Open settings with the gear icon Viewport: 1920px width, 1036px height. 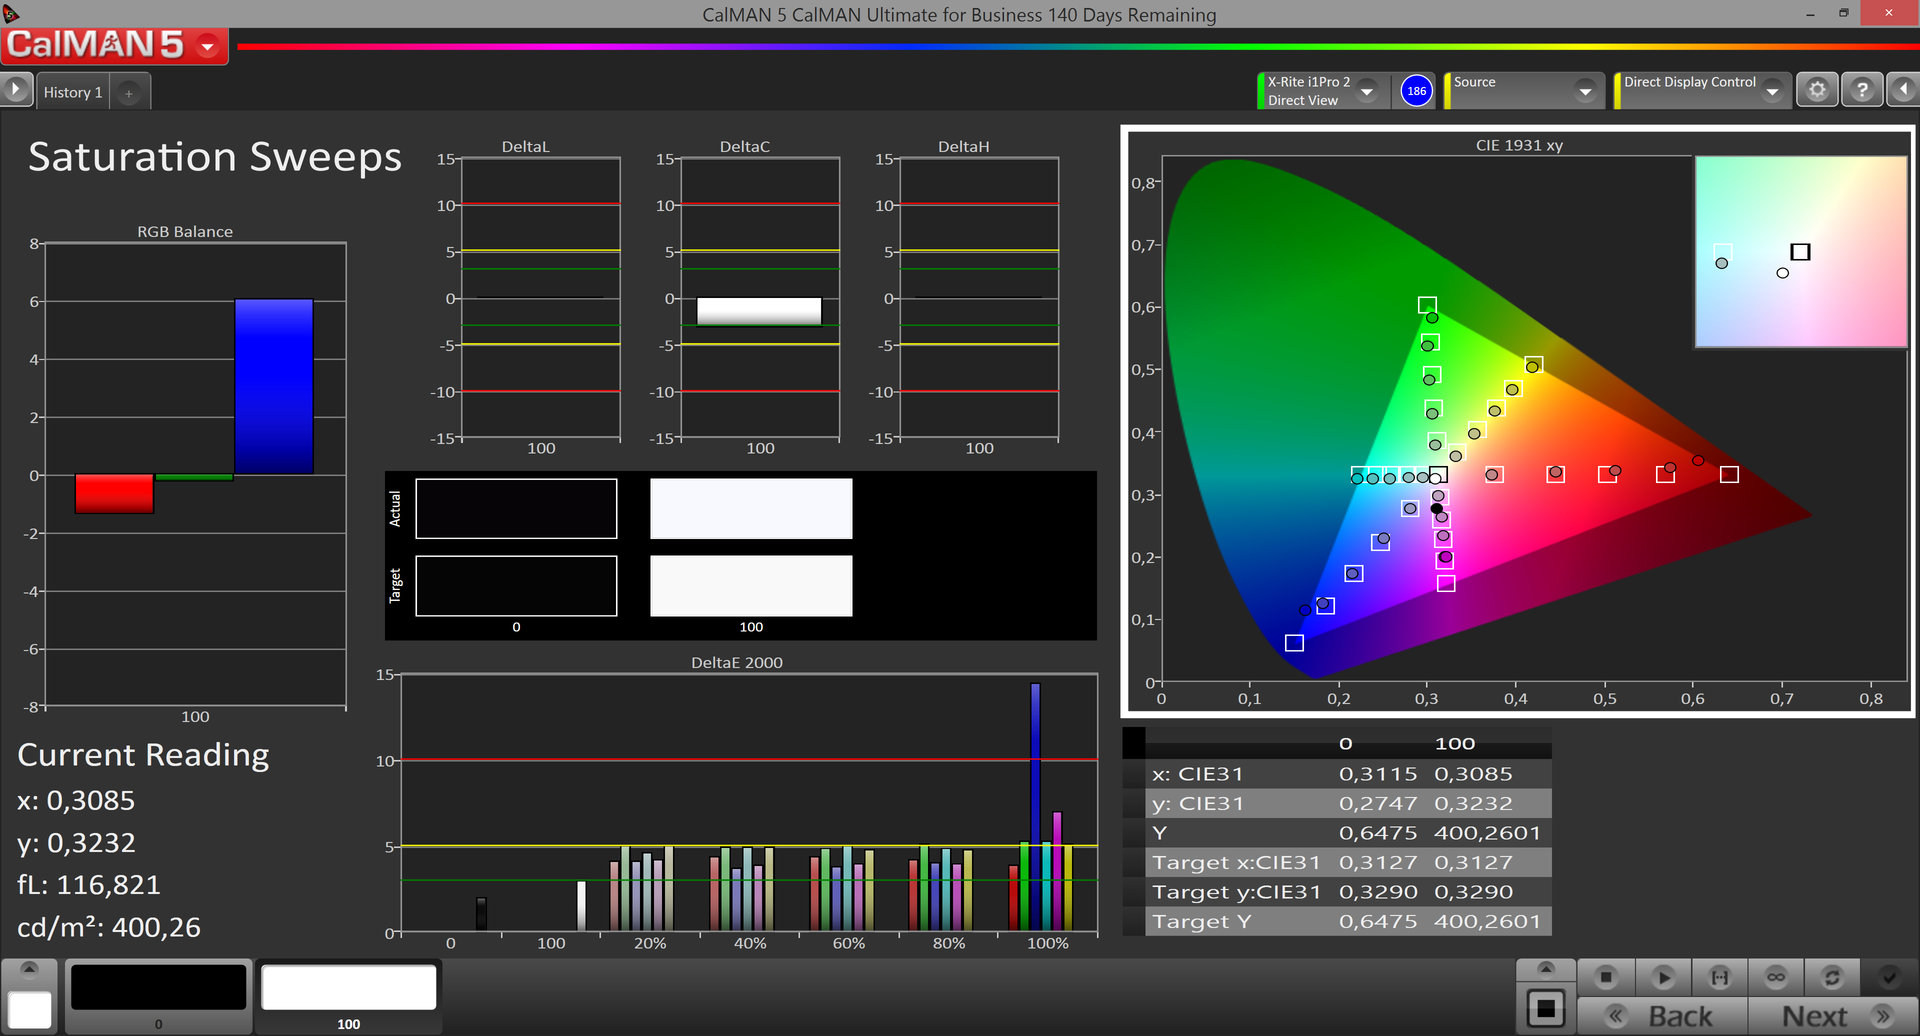pos(1817,91)
